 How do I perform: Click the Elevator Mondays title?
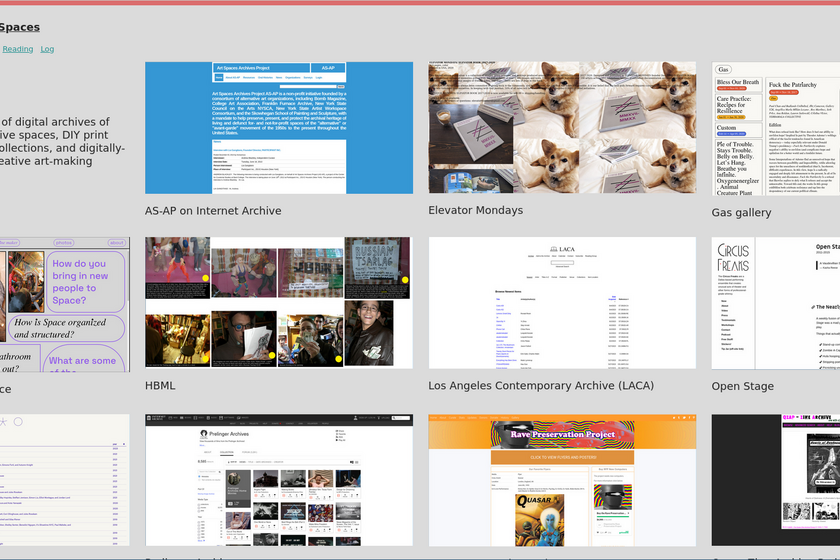pos(475,210)
